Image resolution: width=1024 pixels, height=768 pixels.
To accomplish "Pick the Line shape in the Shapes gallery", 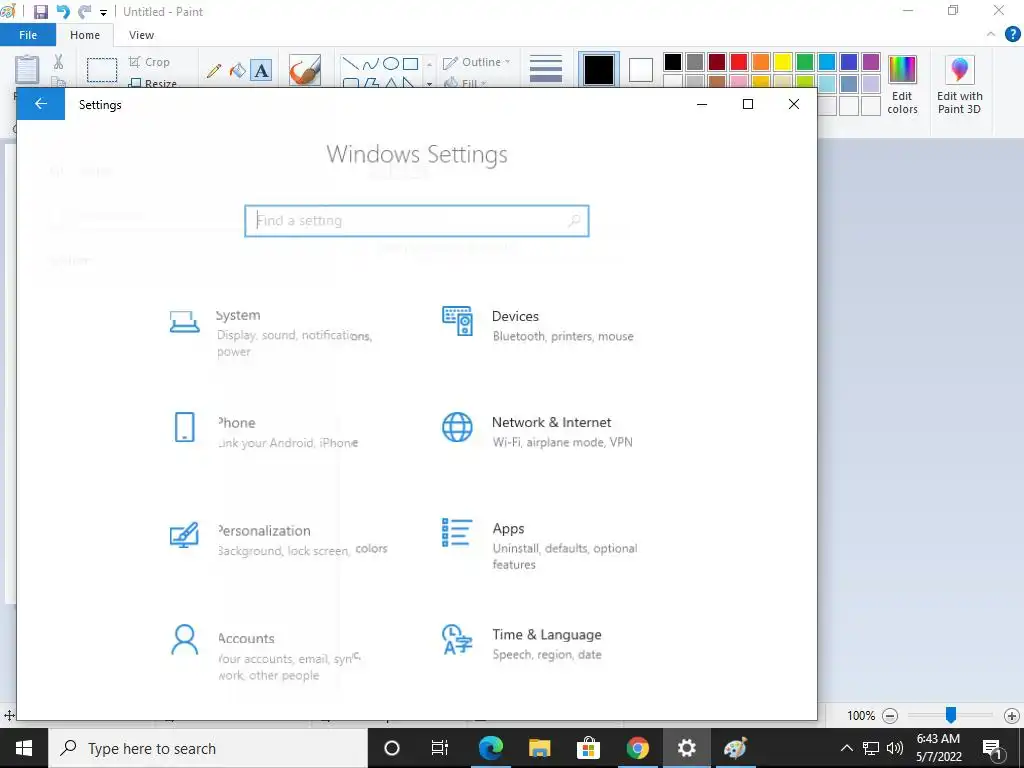I will pos(351,63).
